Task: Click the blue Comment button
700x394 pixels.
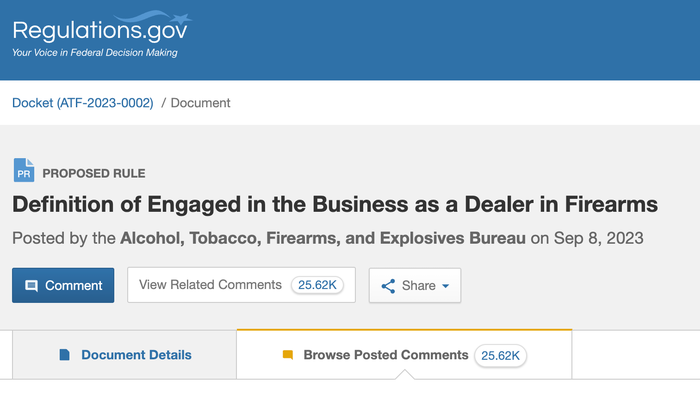Action: point(63,286)
